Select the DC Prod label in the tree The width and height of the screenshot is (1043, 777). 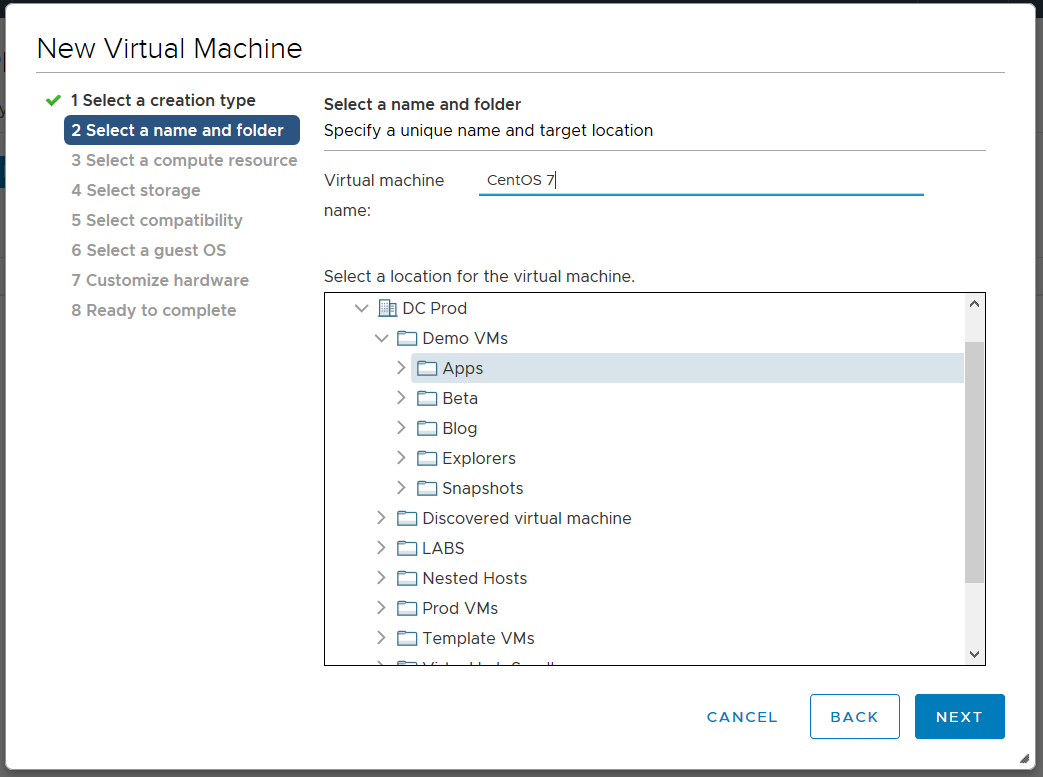pyautogui.click(x=434, y=308)
